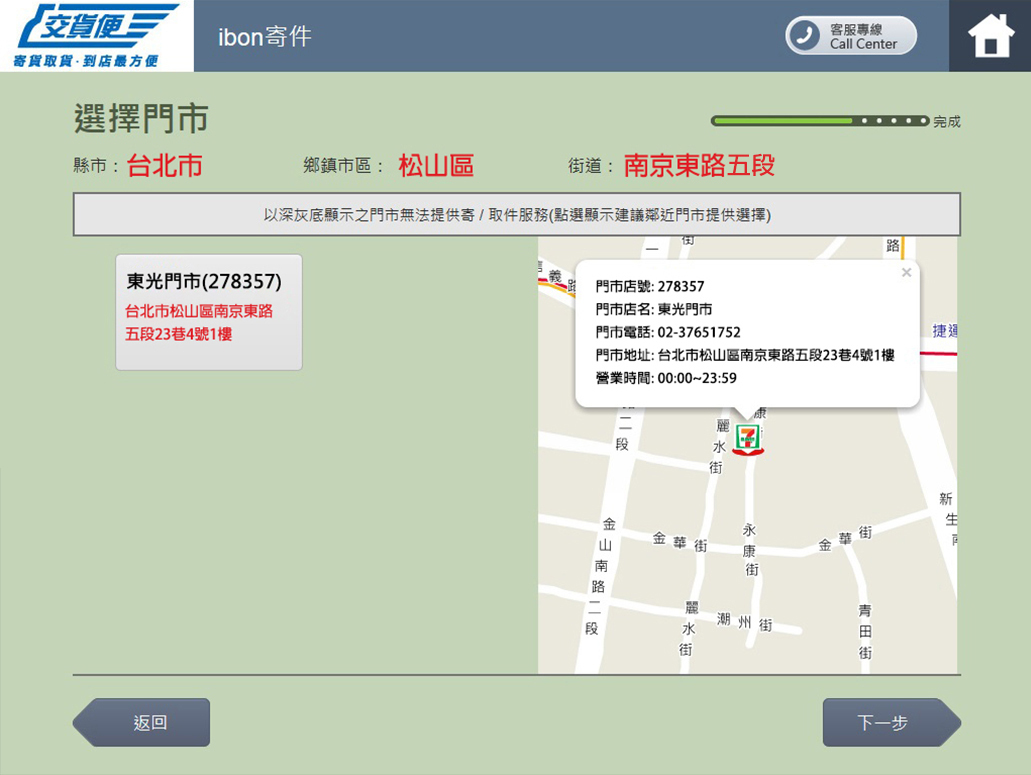The width and height of the screenshot is (1031, 775).
Task: Go back with 返回 button
Action: point(141,722)
